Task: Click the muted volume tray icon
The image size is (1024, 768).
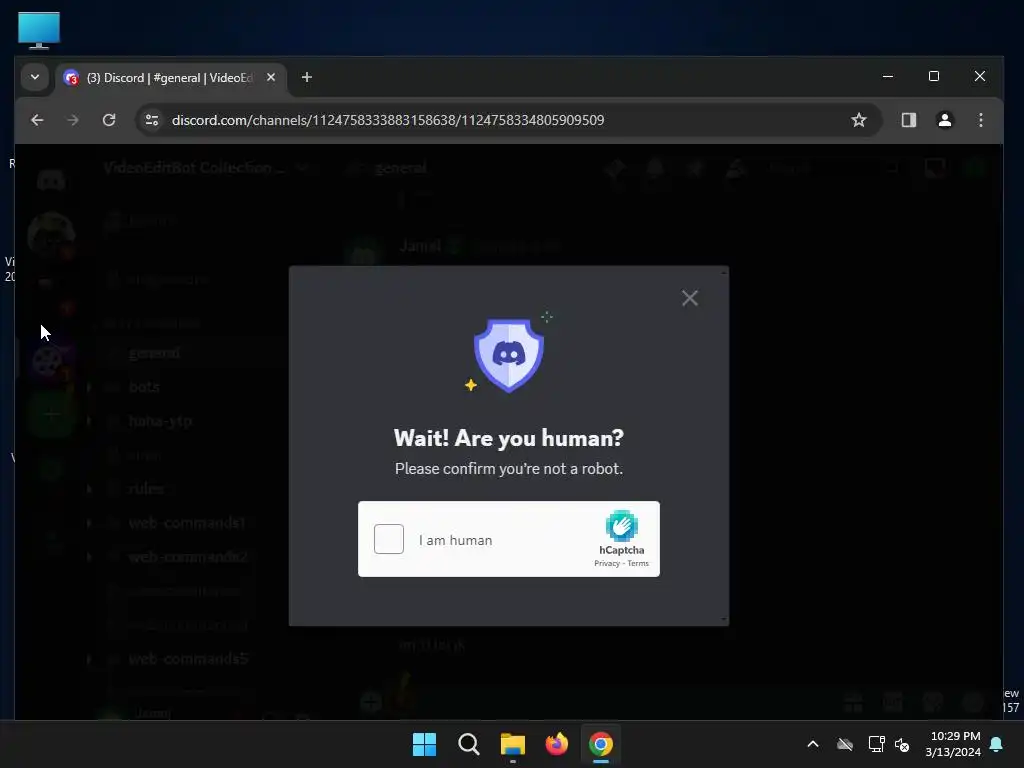Action: [x=902, y=744]
